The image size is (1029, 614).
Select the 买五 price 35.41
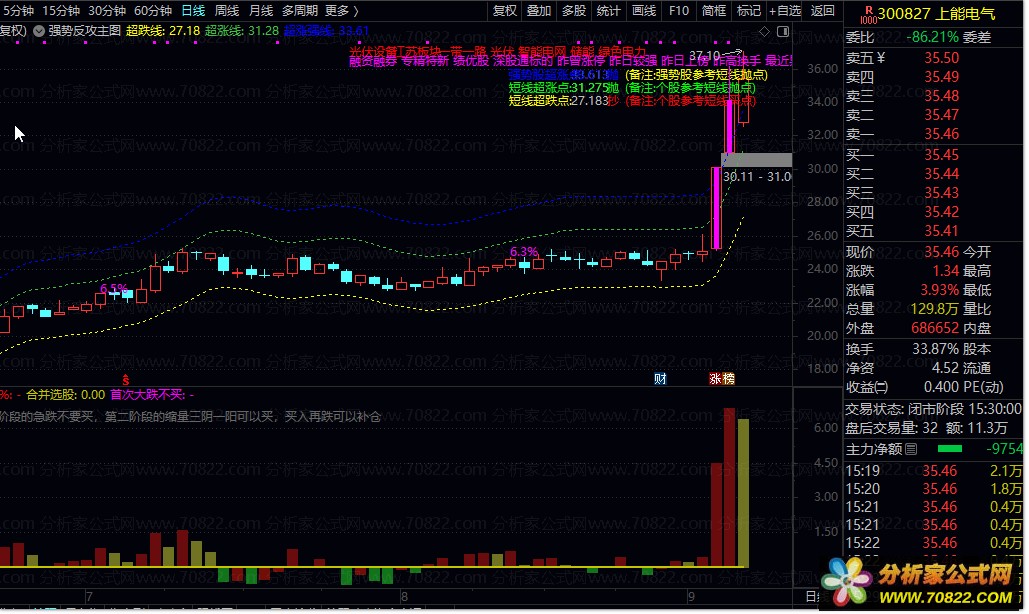coord(941,231)
